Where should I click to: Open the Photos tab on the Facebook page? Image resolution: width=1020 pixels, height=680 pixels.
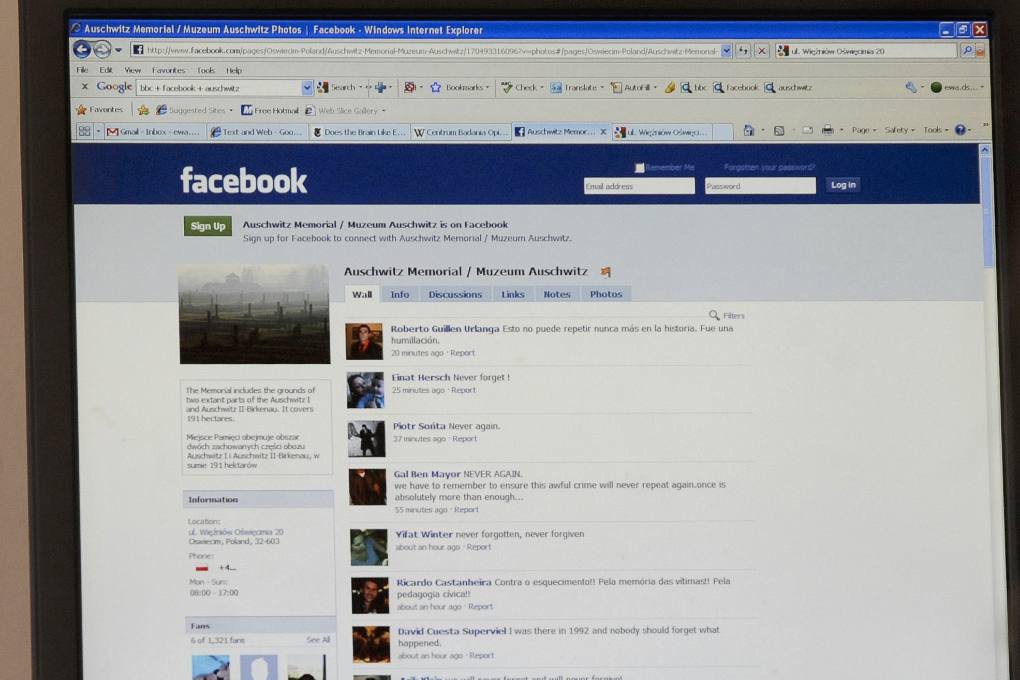click(x=606, y=294)
